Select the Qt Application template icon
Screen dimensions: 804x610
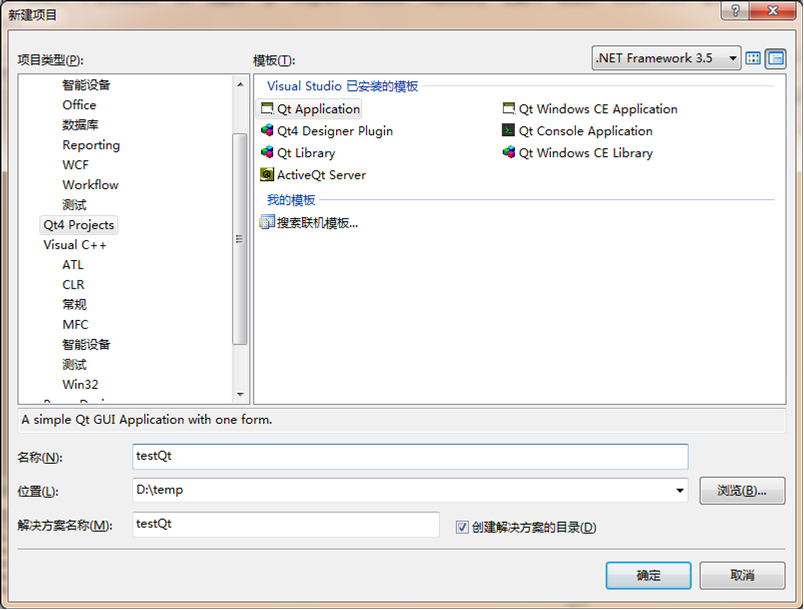point(267,109)
